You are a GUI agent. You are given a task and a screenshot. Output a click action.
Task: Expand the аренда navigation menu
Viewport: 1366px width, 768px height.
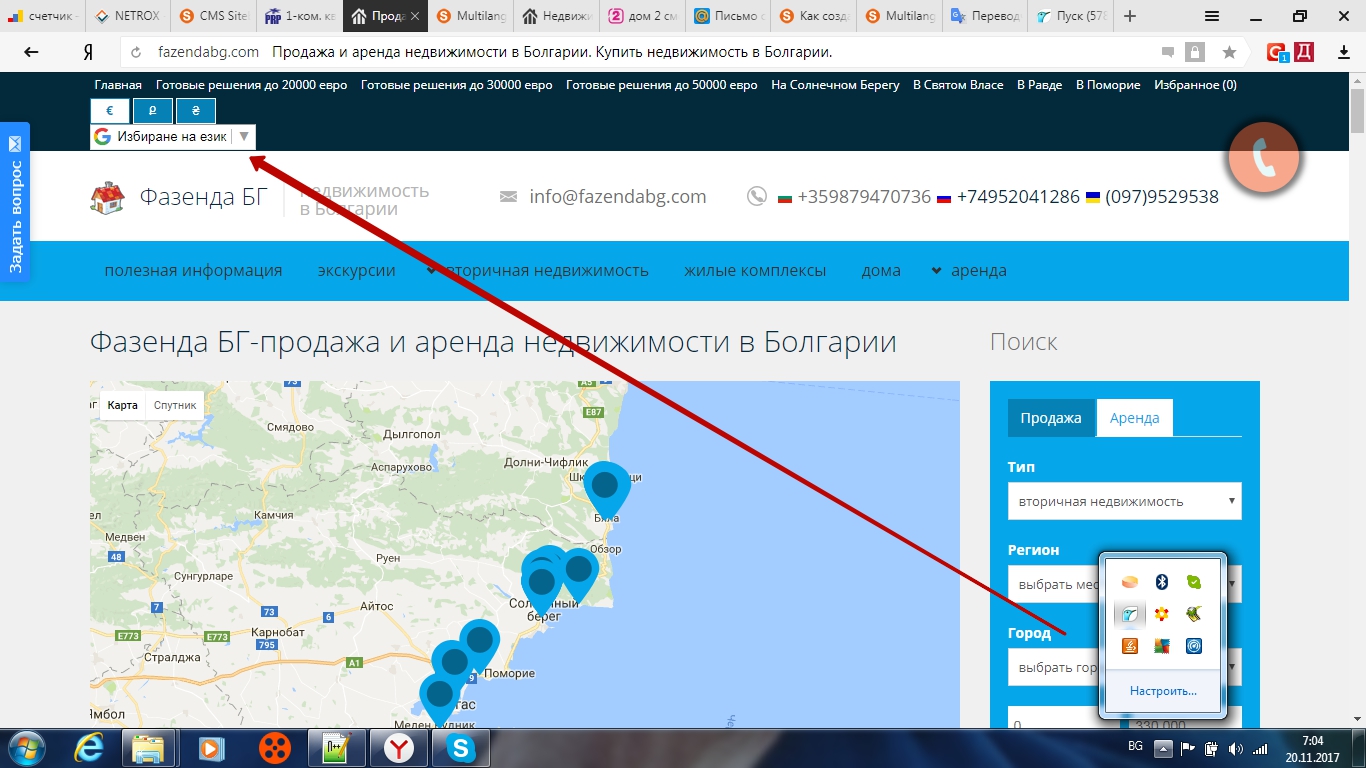968,270
